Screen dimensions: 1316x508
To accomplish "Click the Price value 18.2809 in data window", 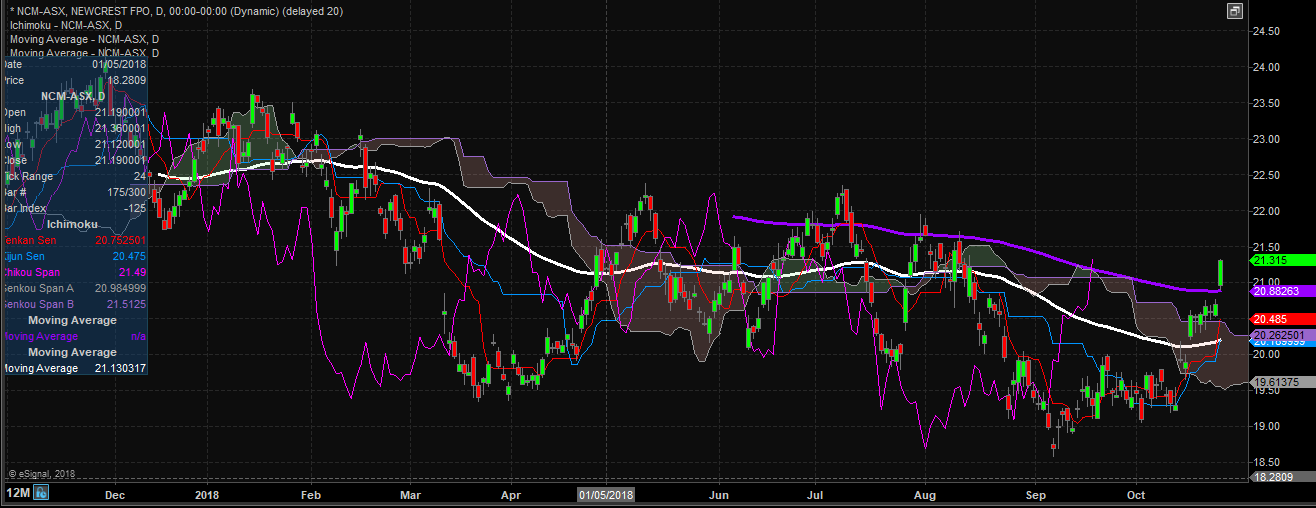I will [x=127, y=80].
